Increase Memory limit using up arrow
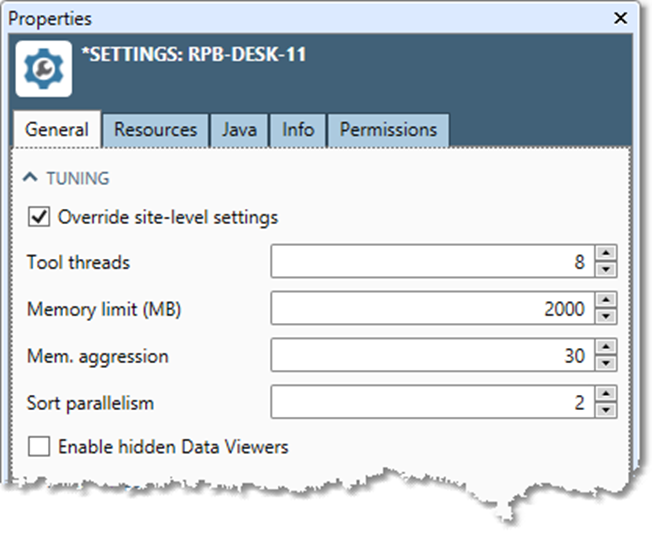This screenshot has width=652, height=533. click(605, 302)
